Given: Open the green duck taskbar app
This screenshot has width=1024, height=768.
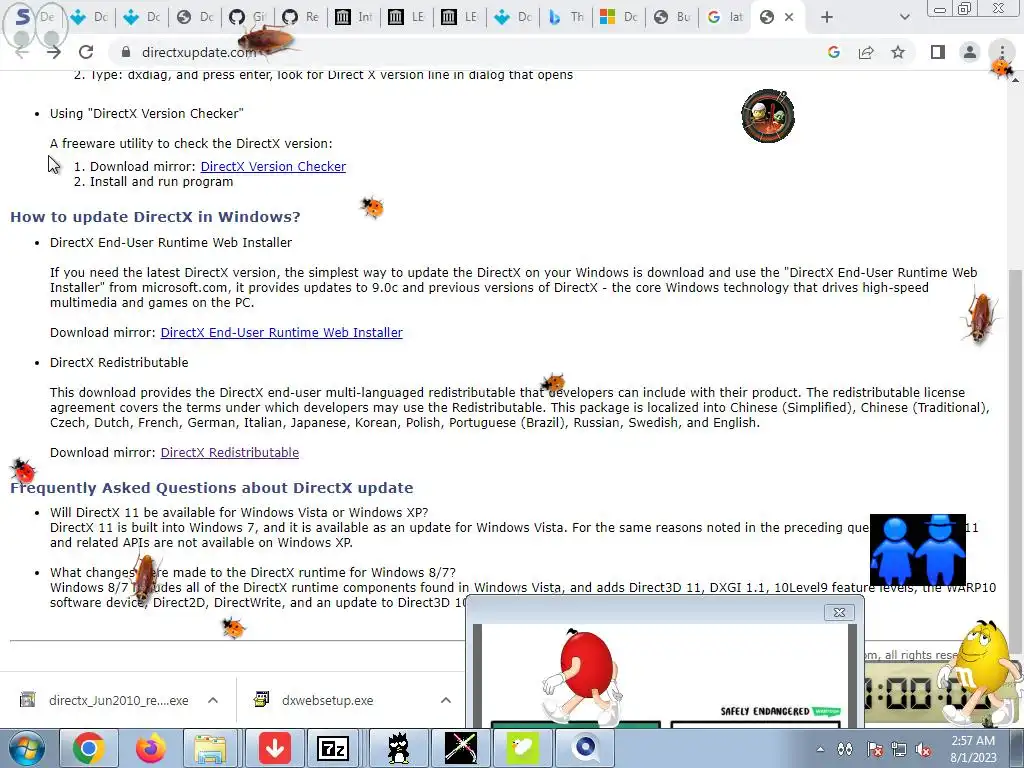Looking at the screenshot, I should [x=522, y=748].
